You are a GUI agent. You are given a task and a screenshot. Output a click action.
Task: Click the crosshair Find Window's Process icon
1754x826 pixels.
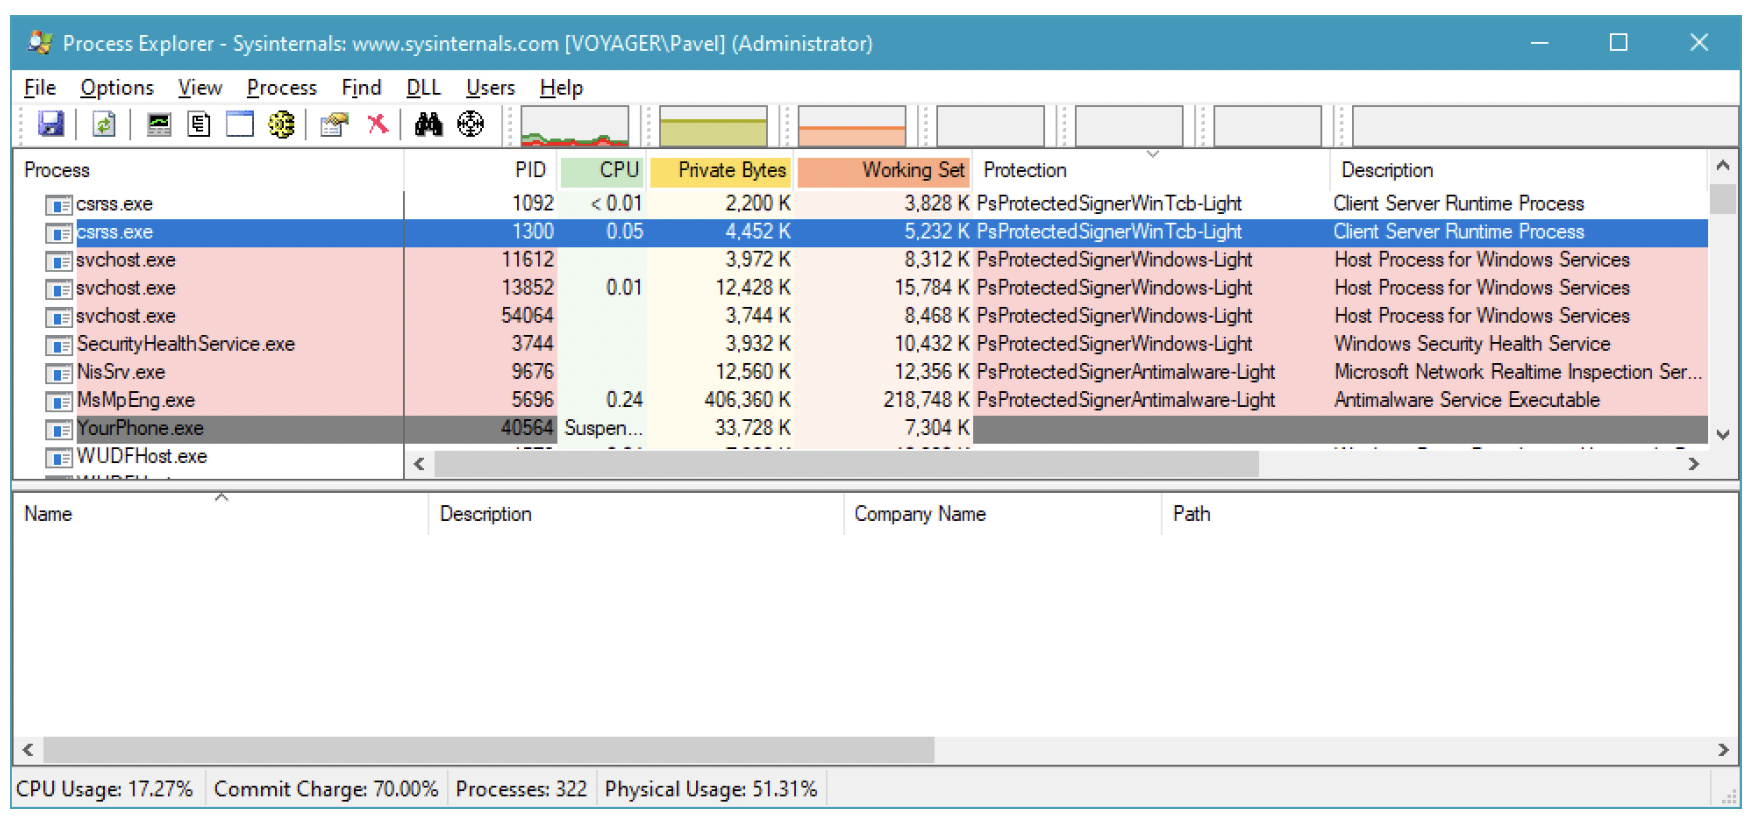[470, 125]
